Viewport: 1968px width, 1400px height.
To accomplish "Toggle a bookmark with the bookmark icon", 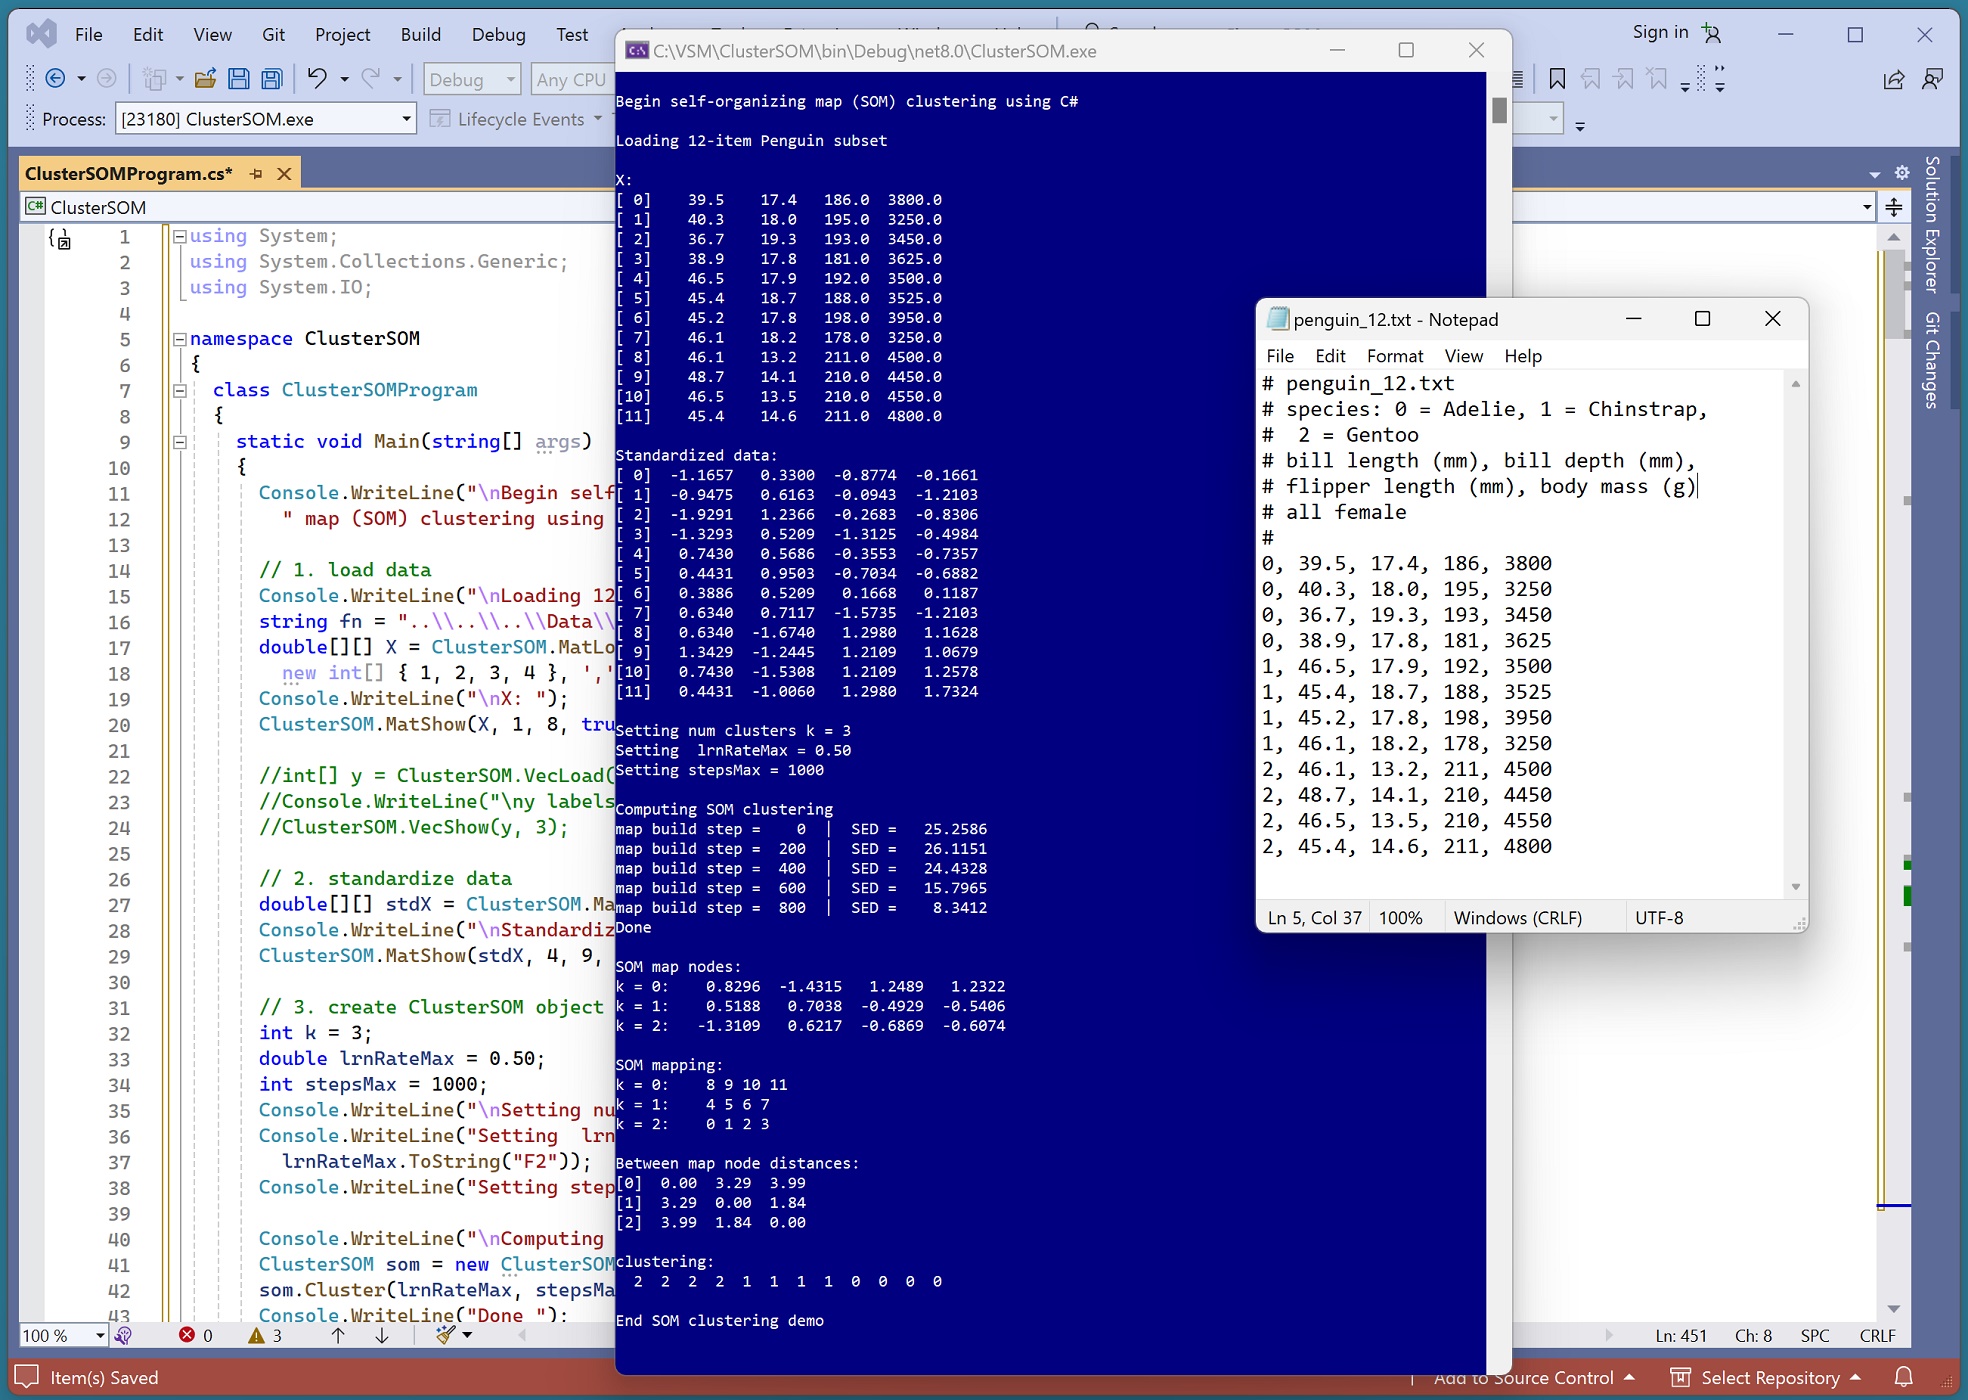I will click(1557, 79).
